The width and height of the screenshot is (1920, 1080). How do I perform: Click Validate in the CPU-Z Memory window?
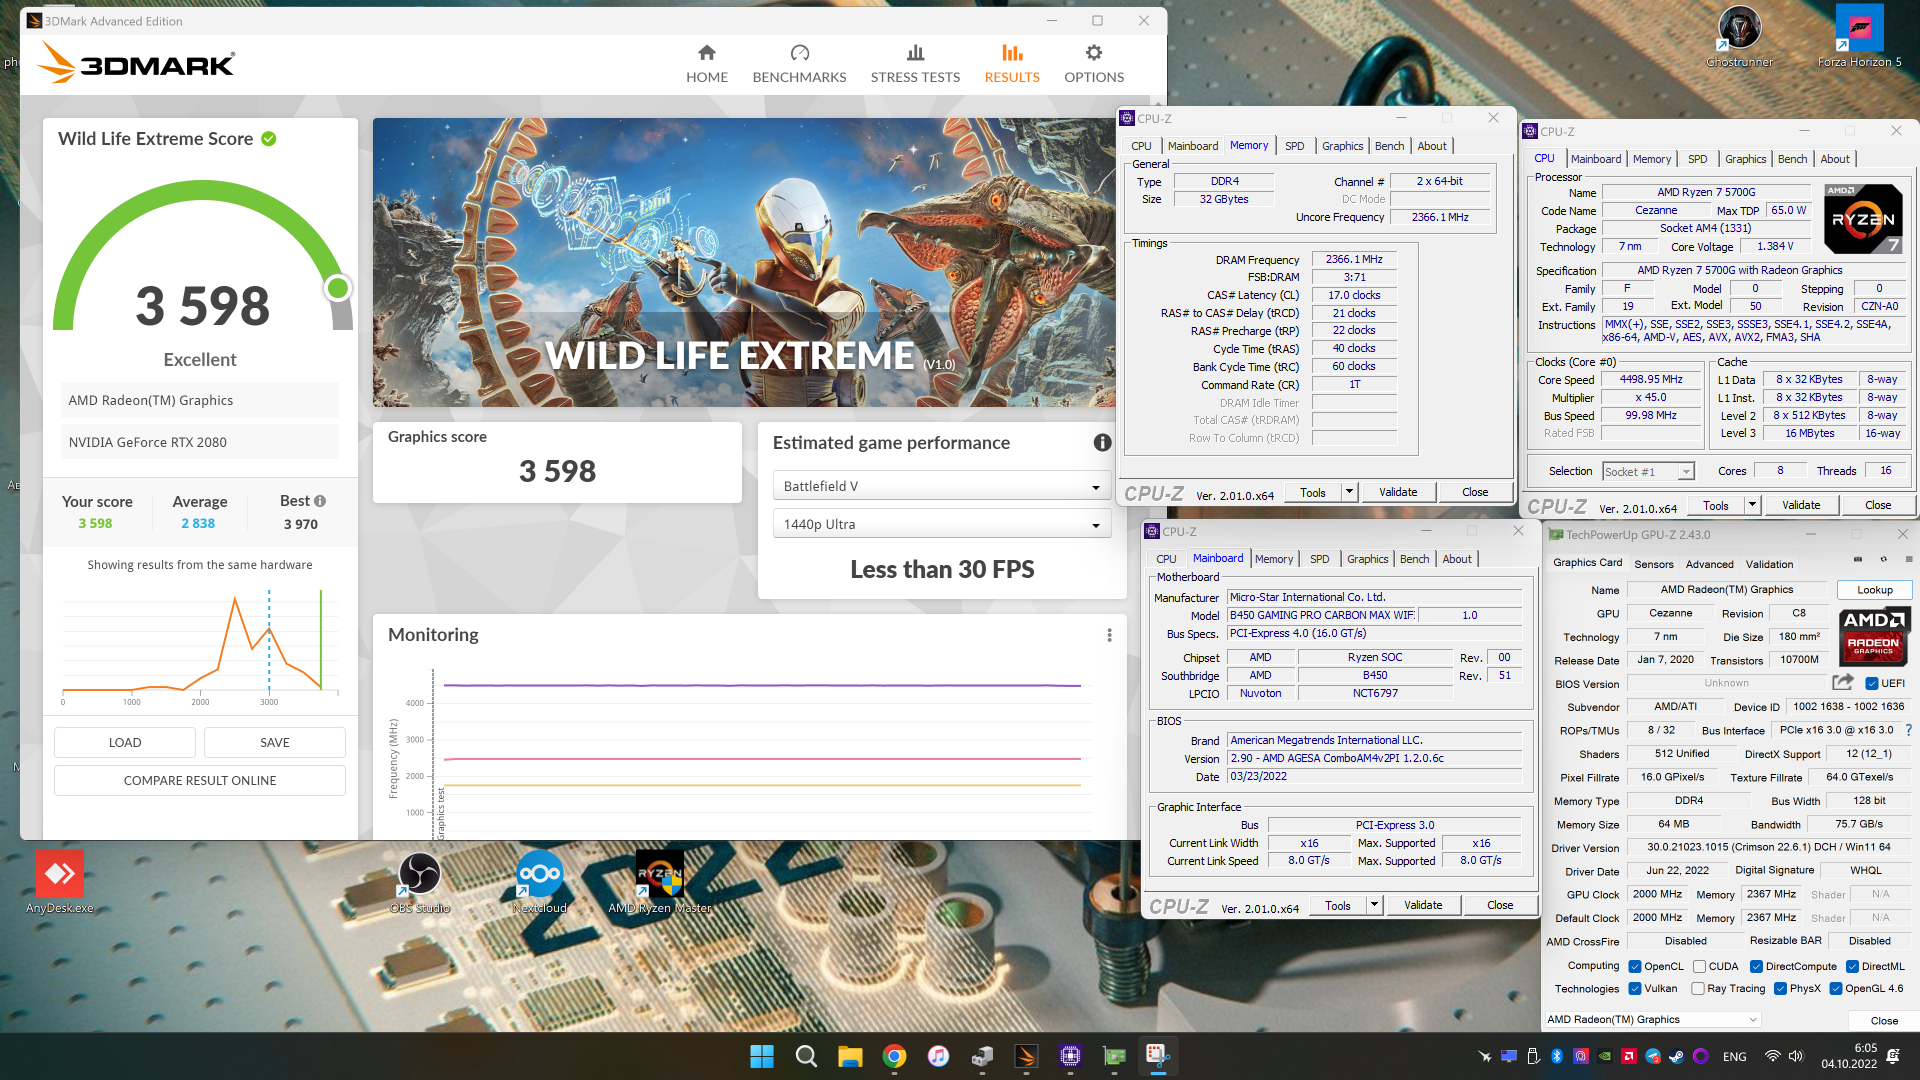1398,492
